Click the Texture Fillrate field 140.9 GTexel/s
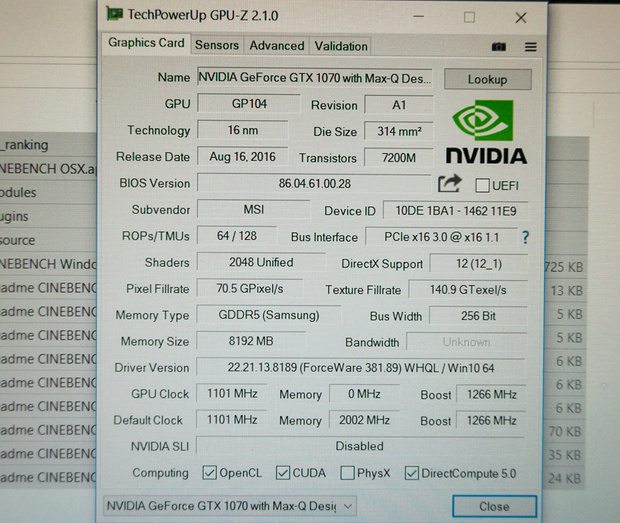 click(x=468, y=290)
